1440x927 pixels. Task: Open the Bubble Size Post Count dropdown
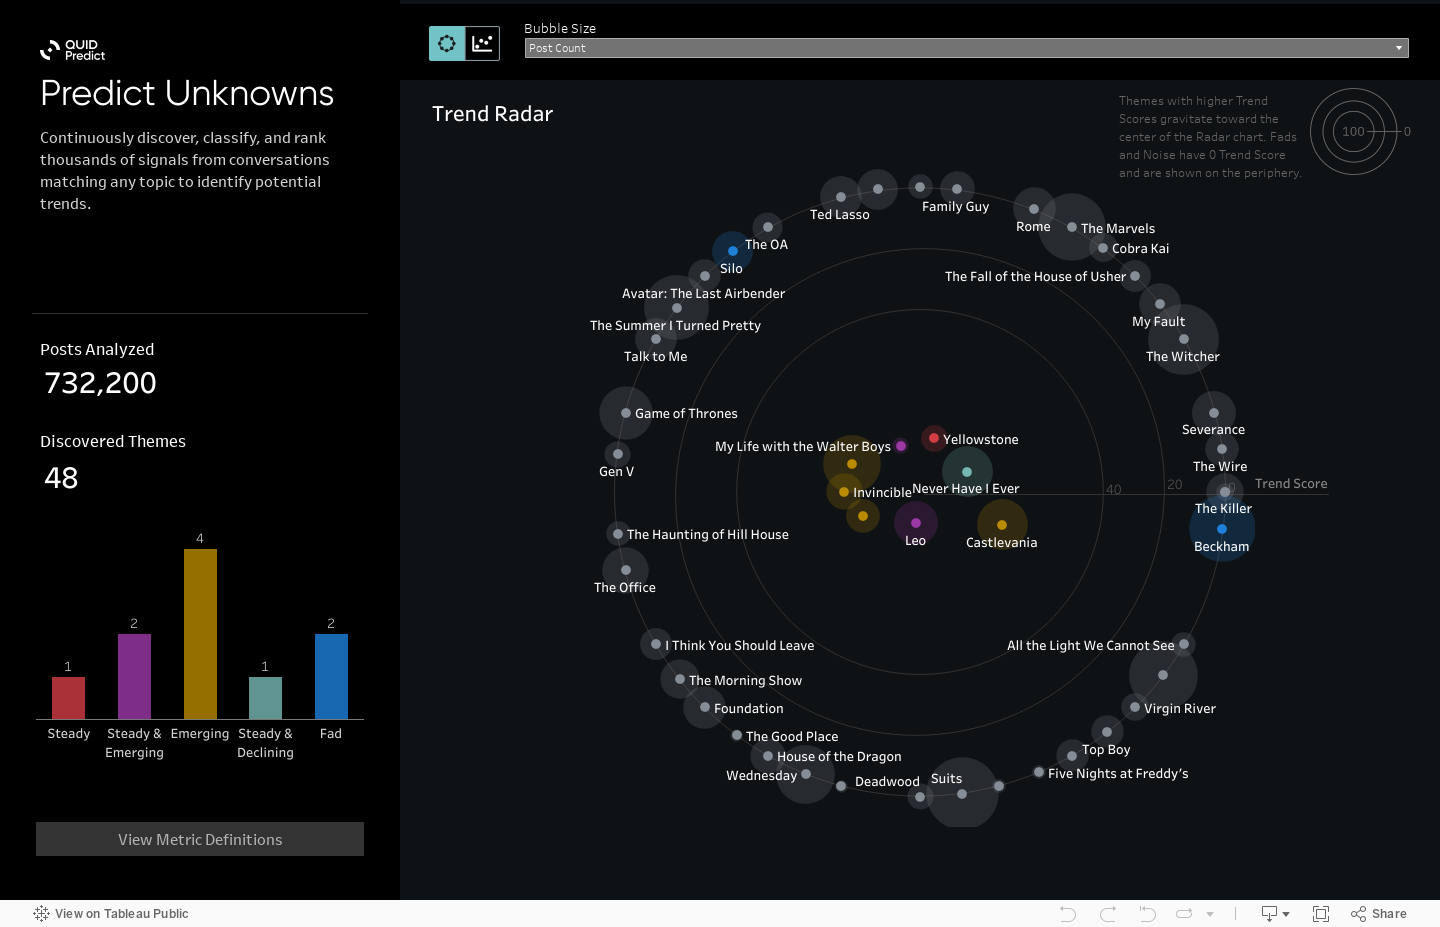(966, 48)
